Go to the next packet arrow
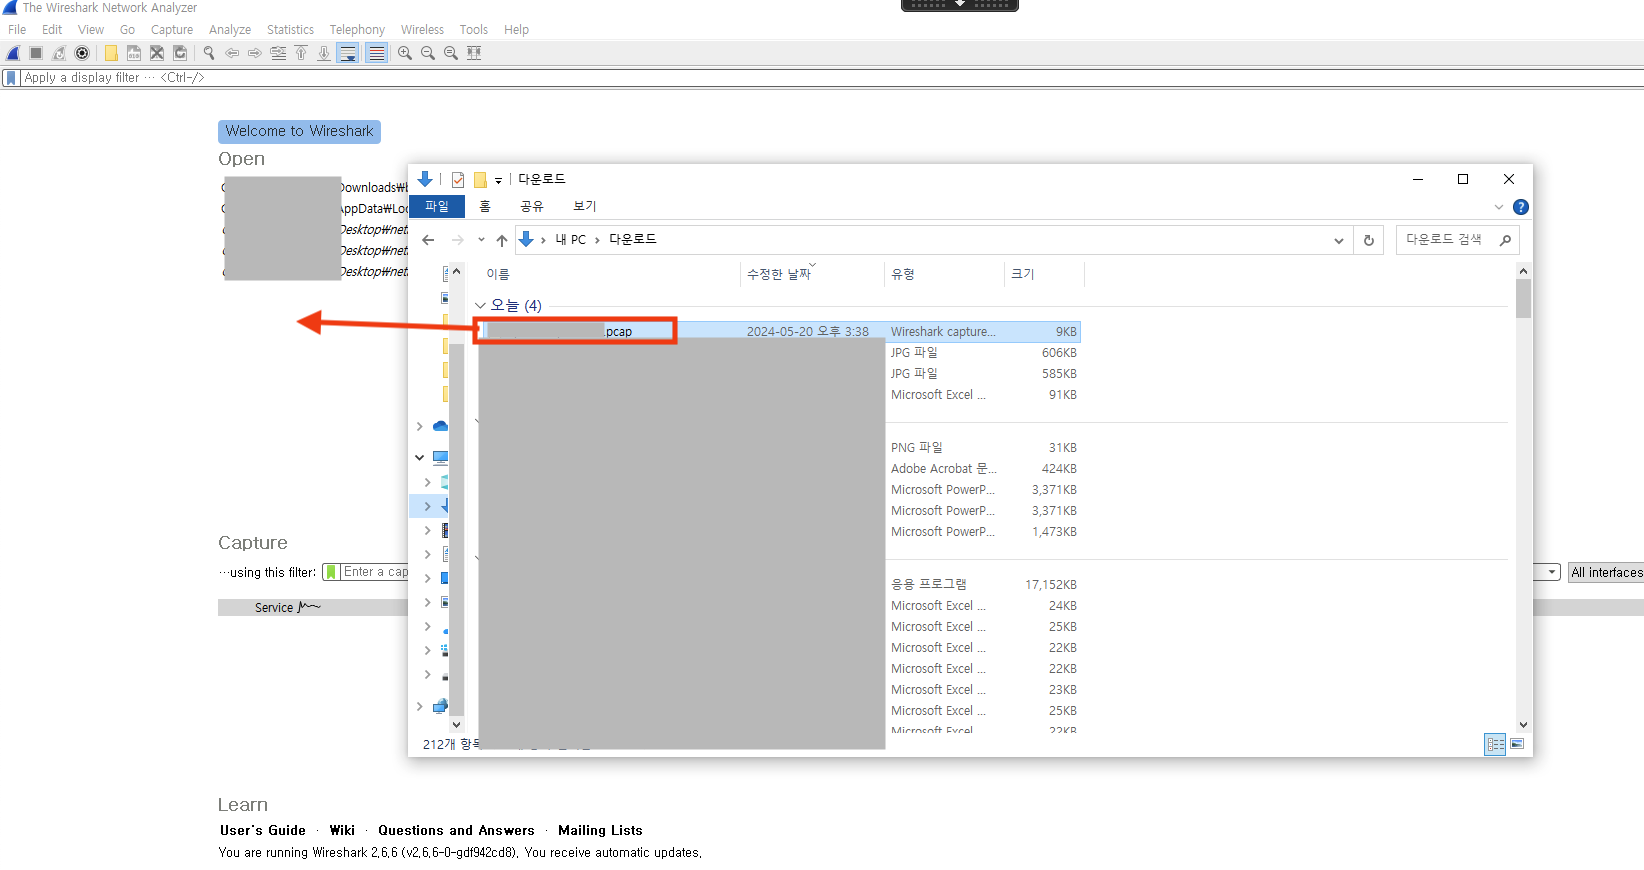The width and height of the screenshot is (1644, 870). pos(255,53)
